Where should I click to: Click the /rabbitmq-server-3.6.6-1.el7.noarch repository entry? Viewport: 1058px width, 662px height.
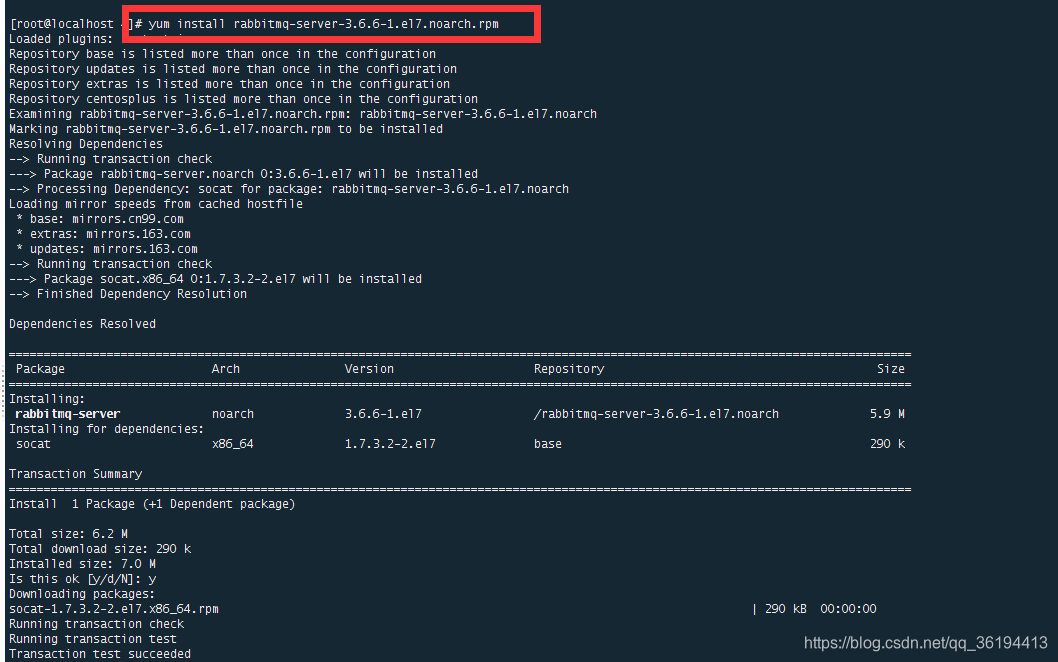(x=656, y=414)
